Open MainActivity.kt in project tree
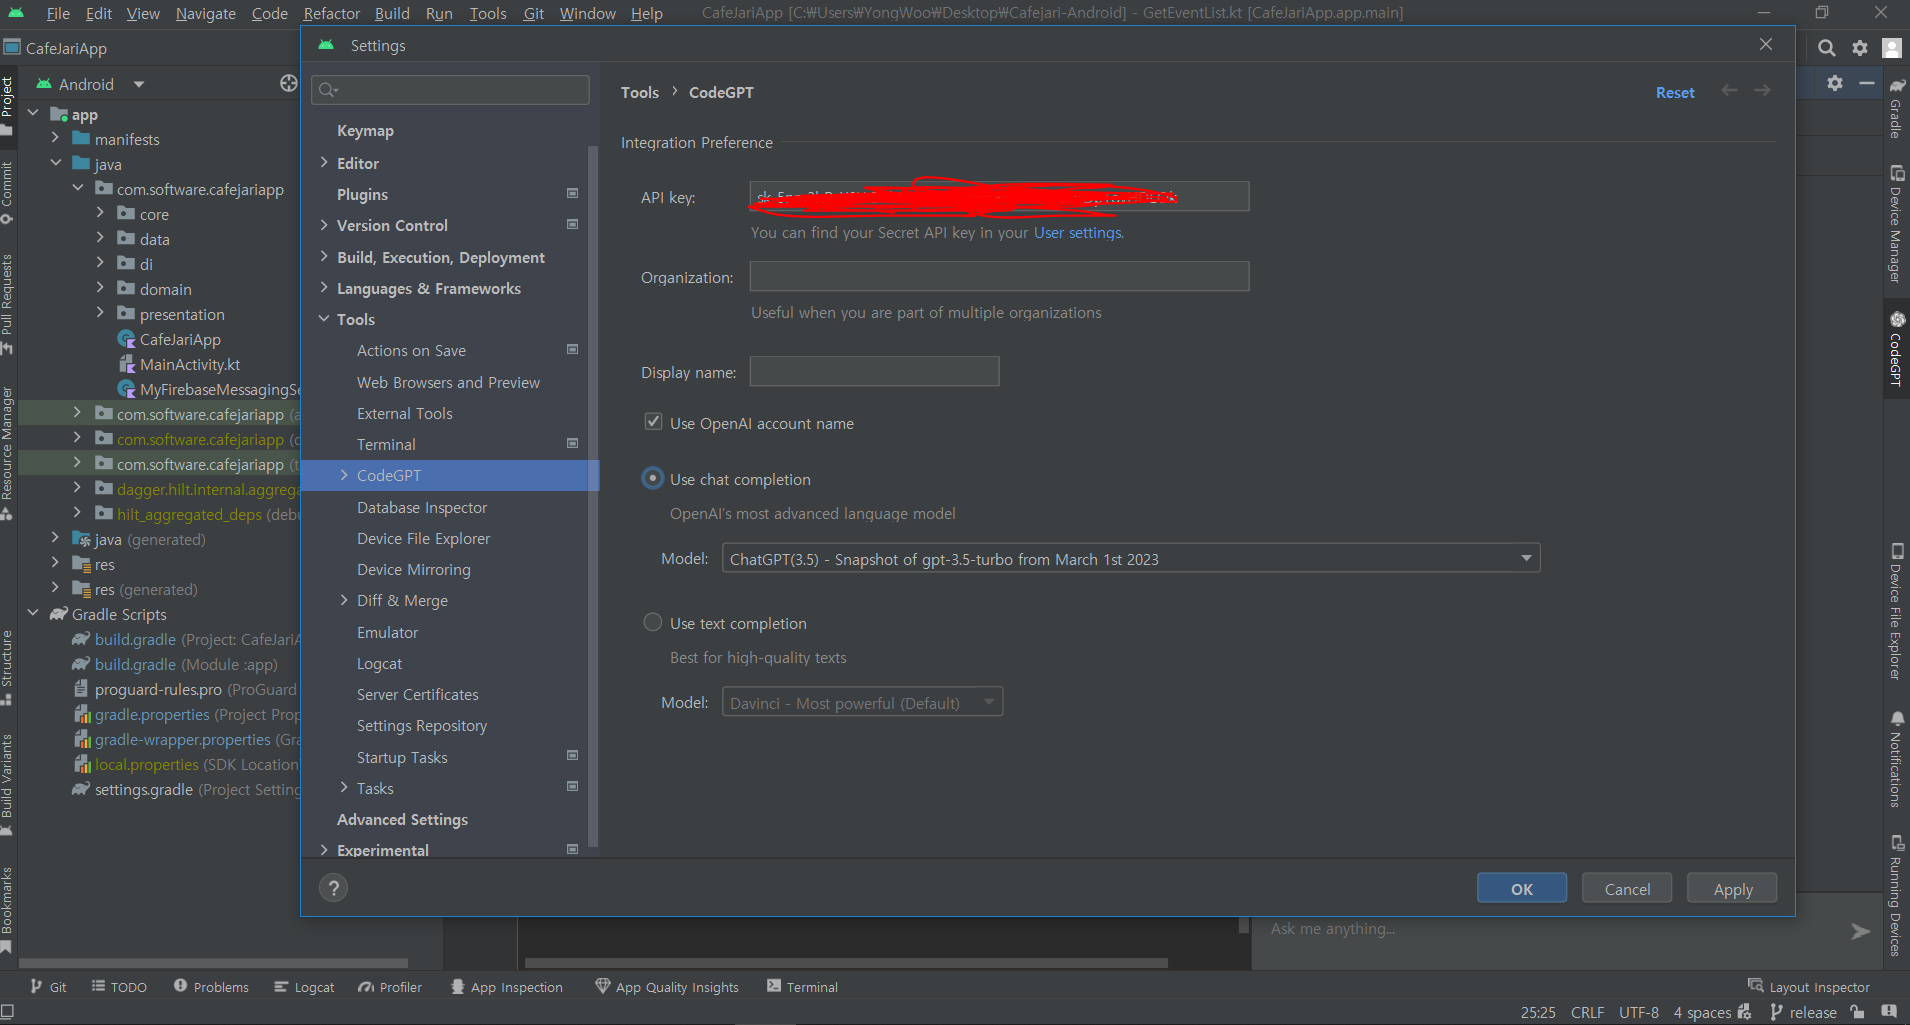The height and width of the screenshot is (1025, 1910). pyautogui.click(x=190, y=364)
